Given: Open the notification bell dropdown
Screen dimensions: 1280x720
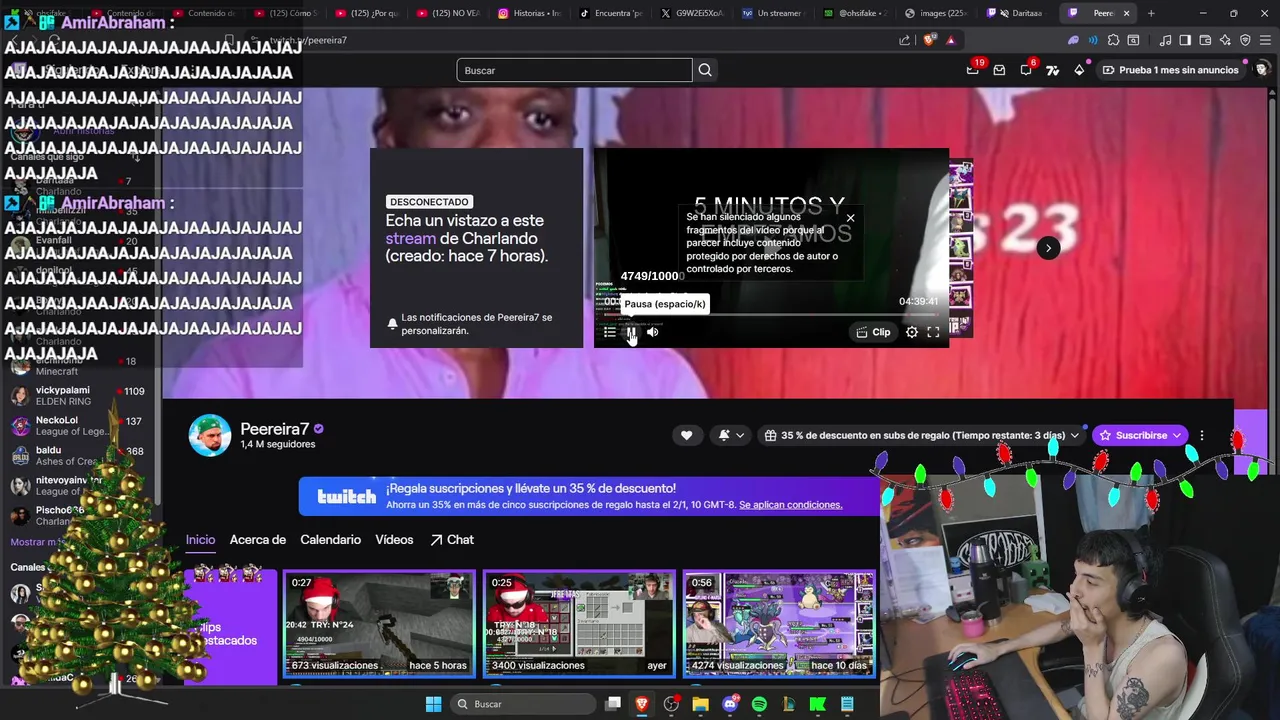Looking at the screenshot, I should click(x=731, y=435).
